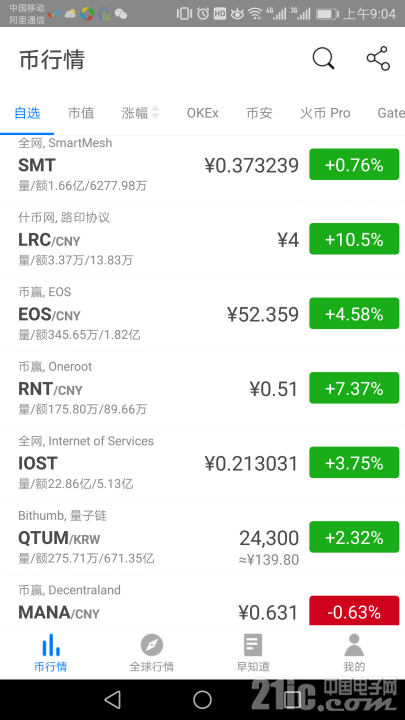Open QTUM/KRW Bithumb row
The height and width of the screenshot is (720, 405).
pos(202,537)
